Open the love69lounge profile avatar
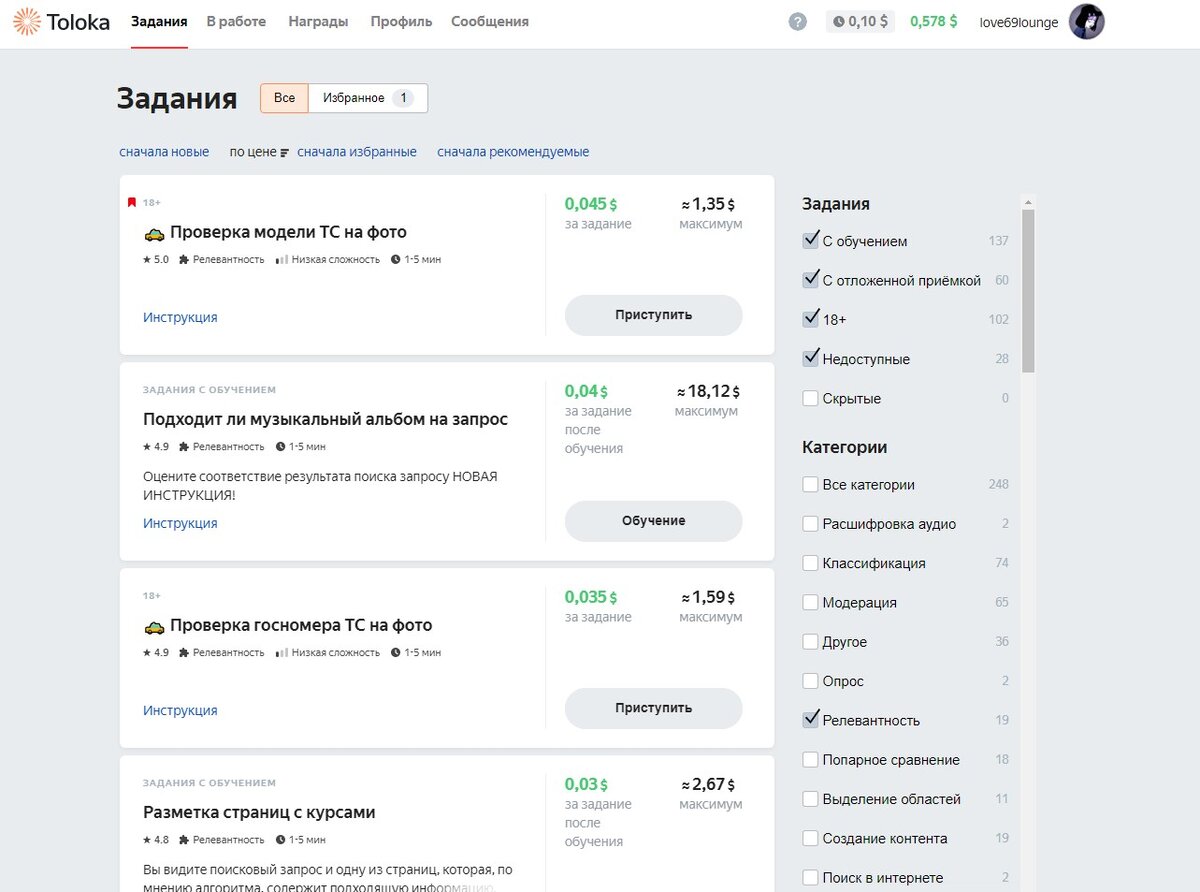Viewport: 1200px width, 892px height. [1086, 22]
